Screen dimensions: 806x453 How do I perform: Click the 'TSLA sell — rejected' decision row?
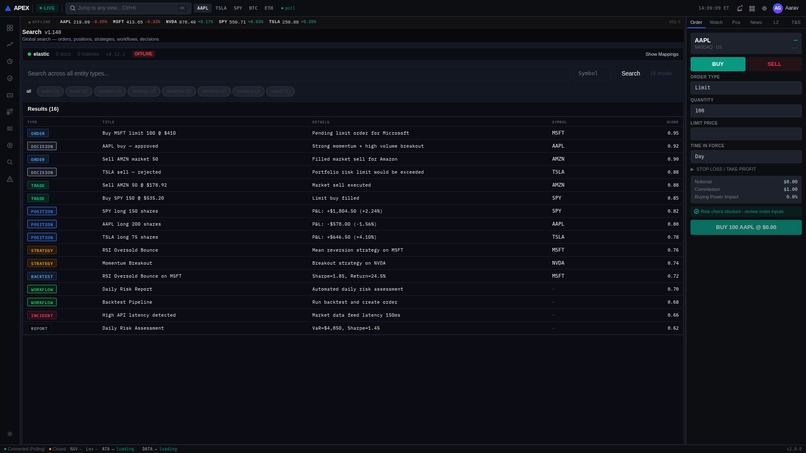tap(353, 172)
